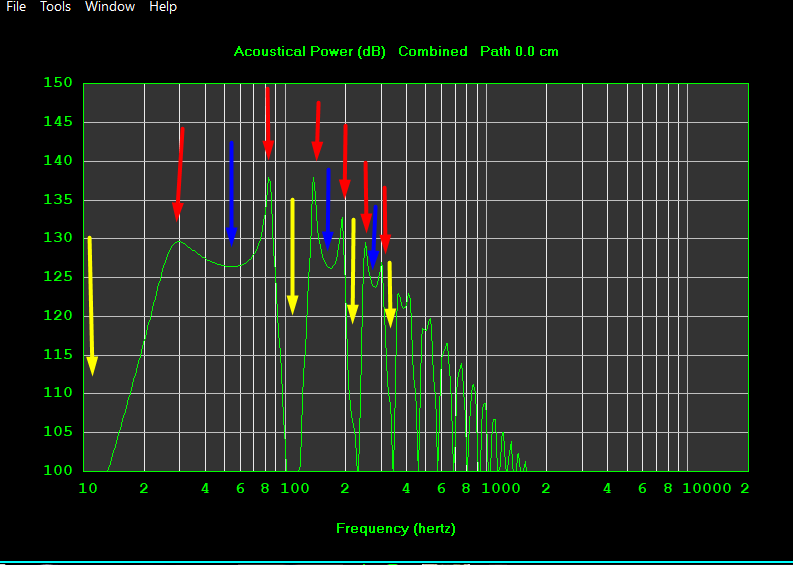Click the 'Path 0.0 cm' text
This screenshot has height=565, width=793.
tap(519, 52)
